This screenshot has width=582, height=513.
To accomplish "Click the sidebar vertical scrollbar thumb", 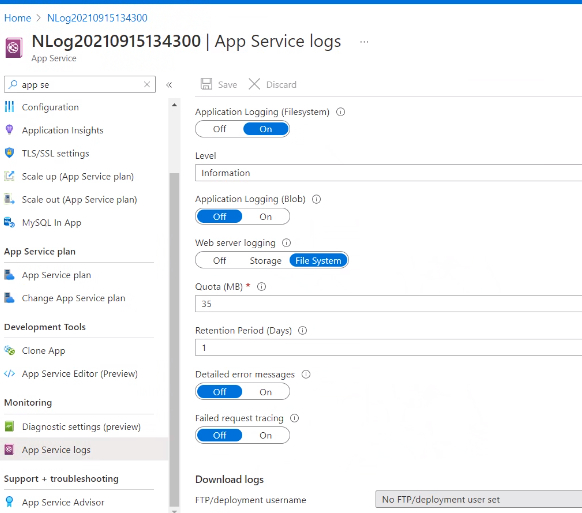I will pos(174,339).
